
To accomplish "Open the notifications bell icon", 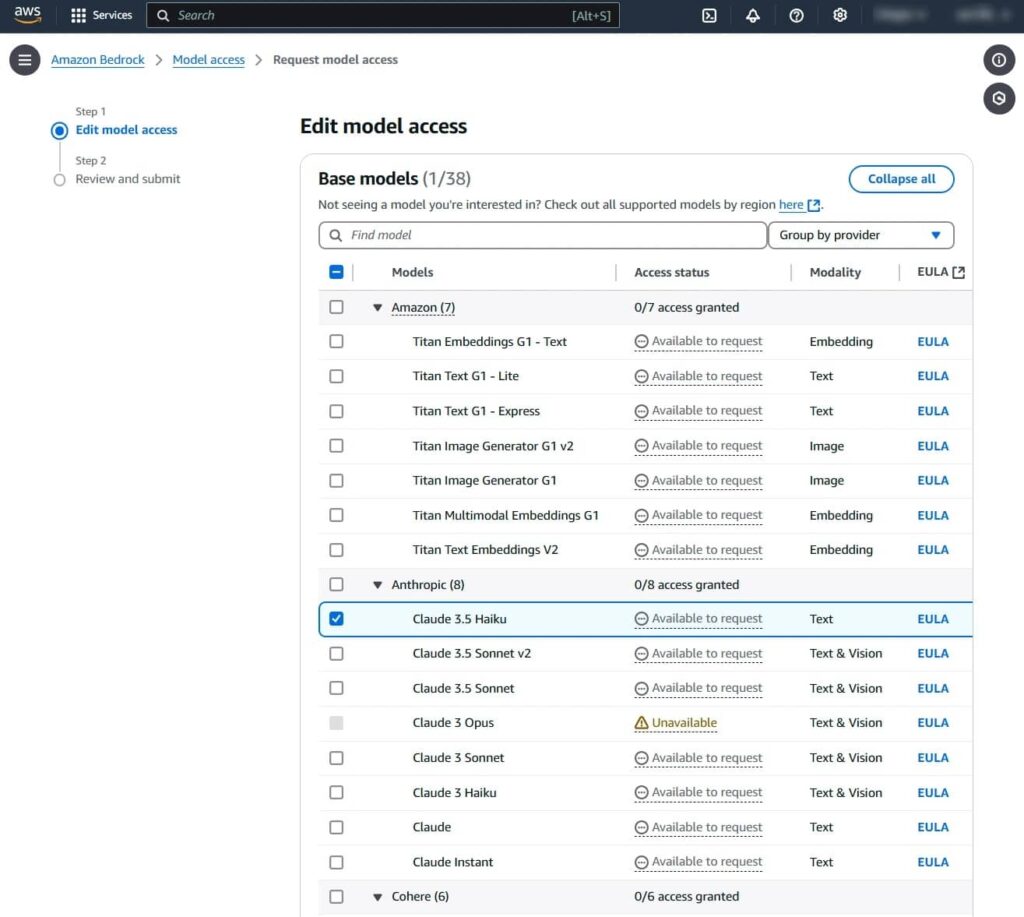I will (x=753, y=15).
